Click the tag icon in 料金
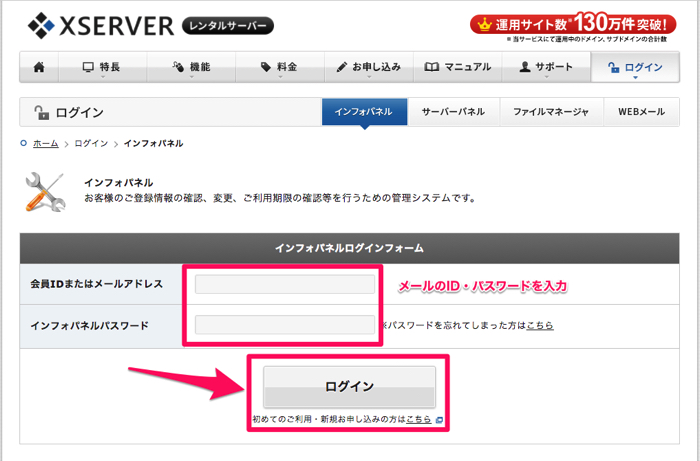Viewport: 700px width, 461px height. point(266,67)
